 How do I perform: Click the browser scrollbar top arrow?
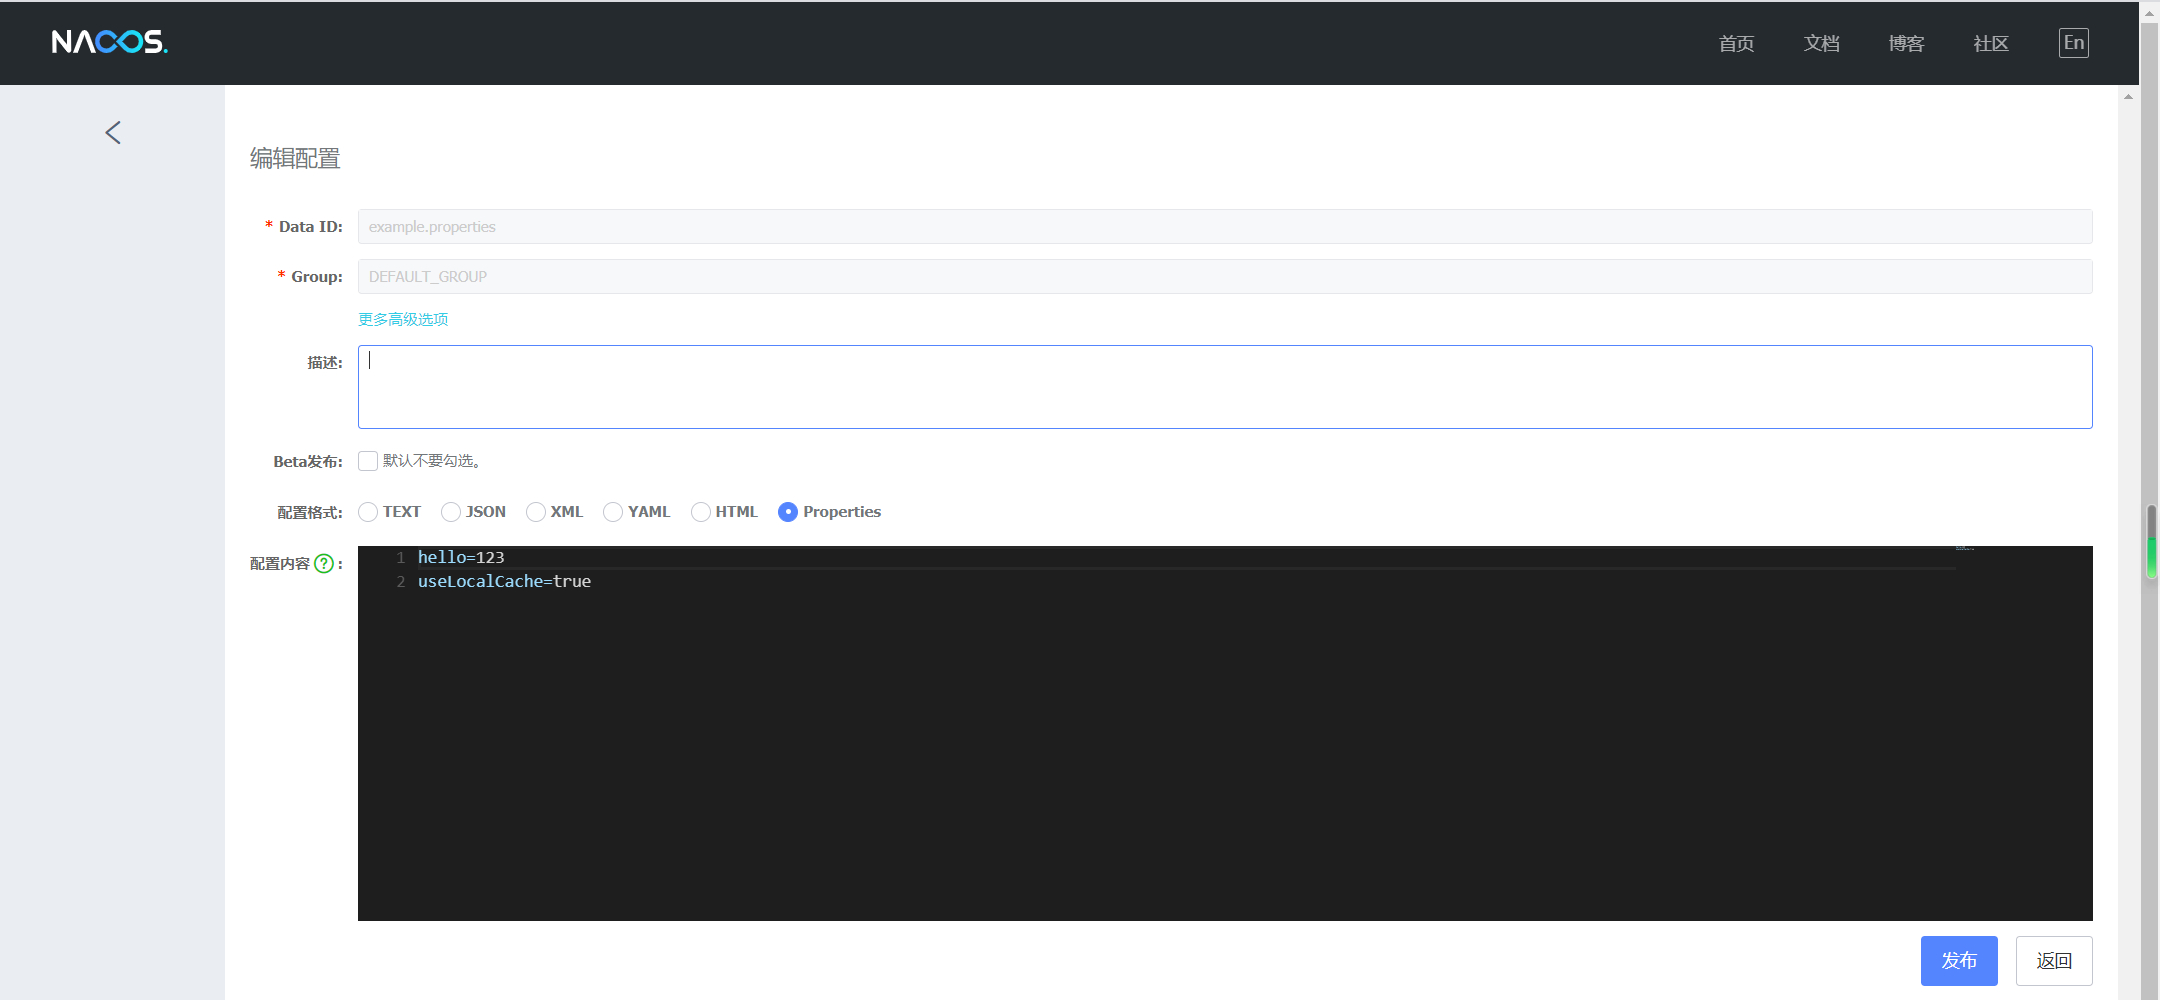(2150, 12)
